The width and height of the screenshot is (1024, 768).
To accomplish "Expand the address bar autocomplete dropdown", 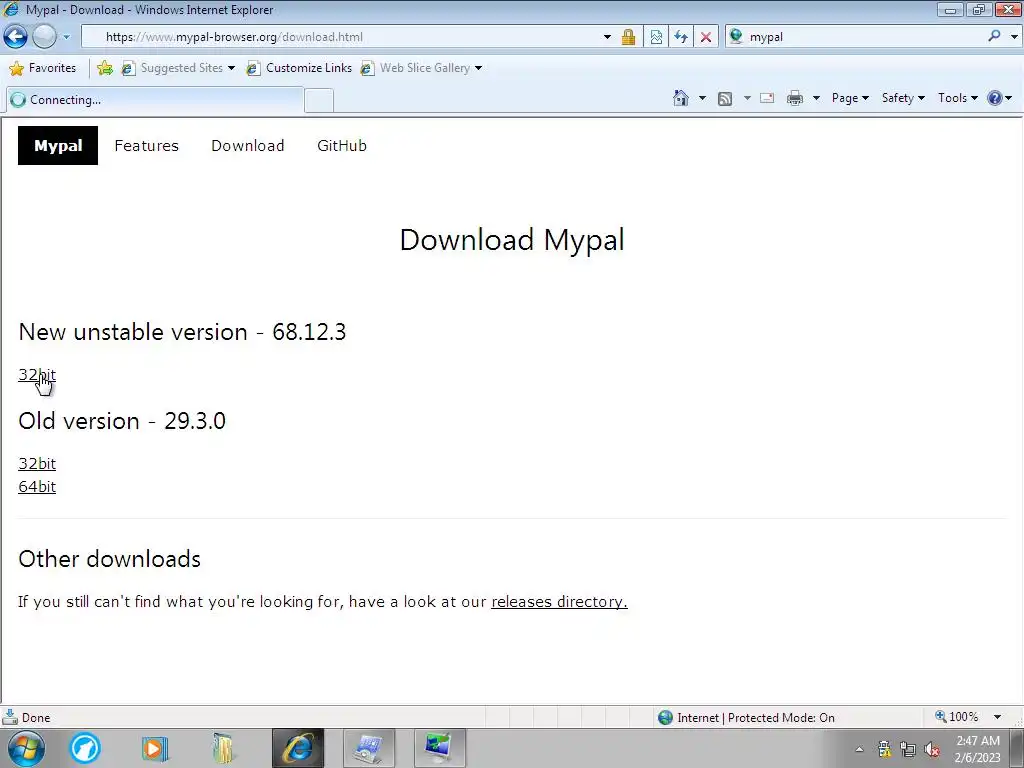I will (607, 37).
